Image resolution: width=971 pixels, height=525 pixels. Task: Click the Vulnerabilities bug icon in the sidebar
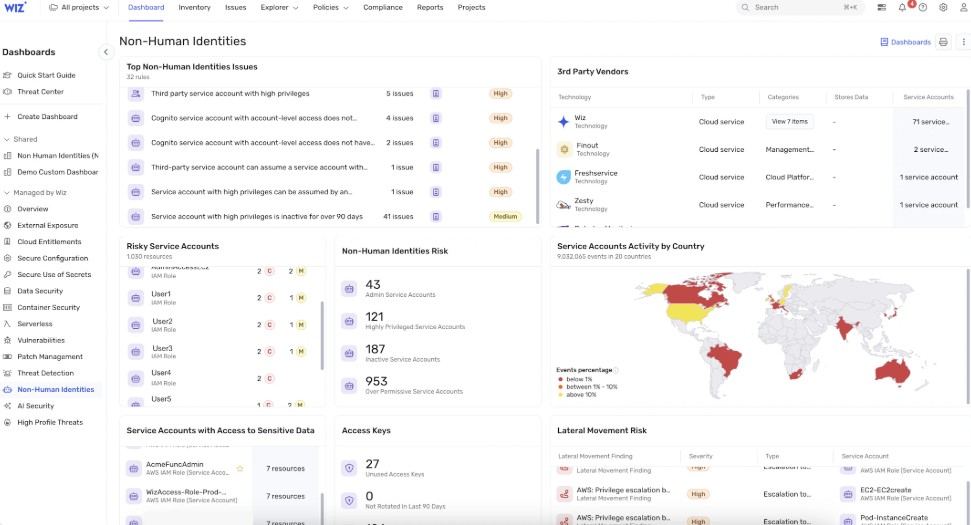click(7, 341)
